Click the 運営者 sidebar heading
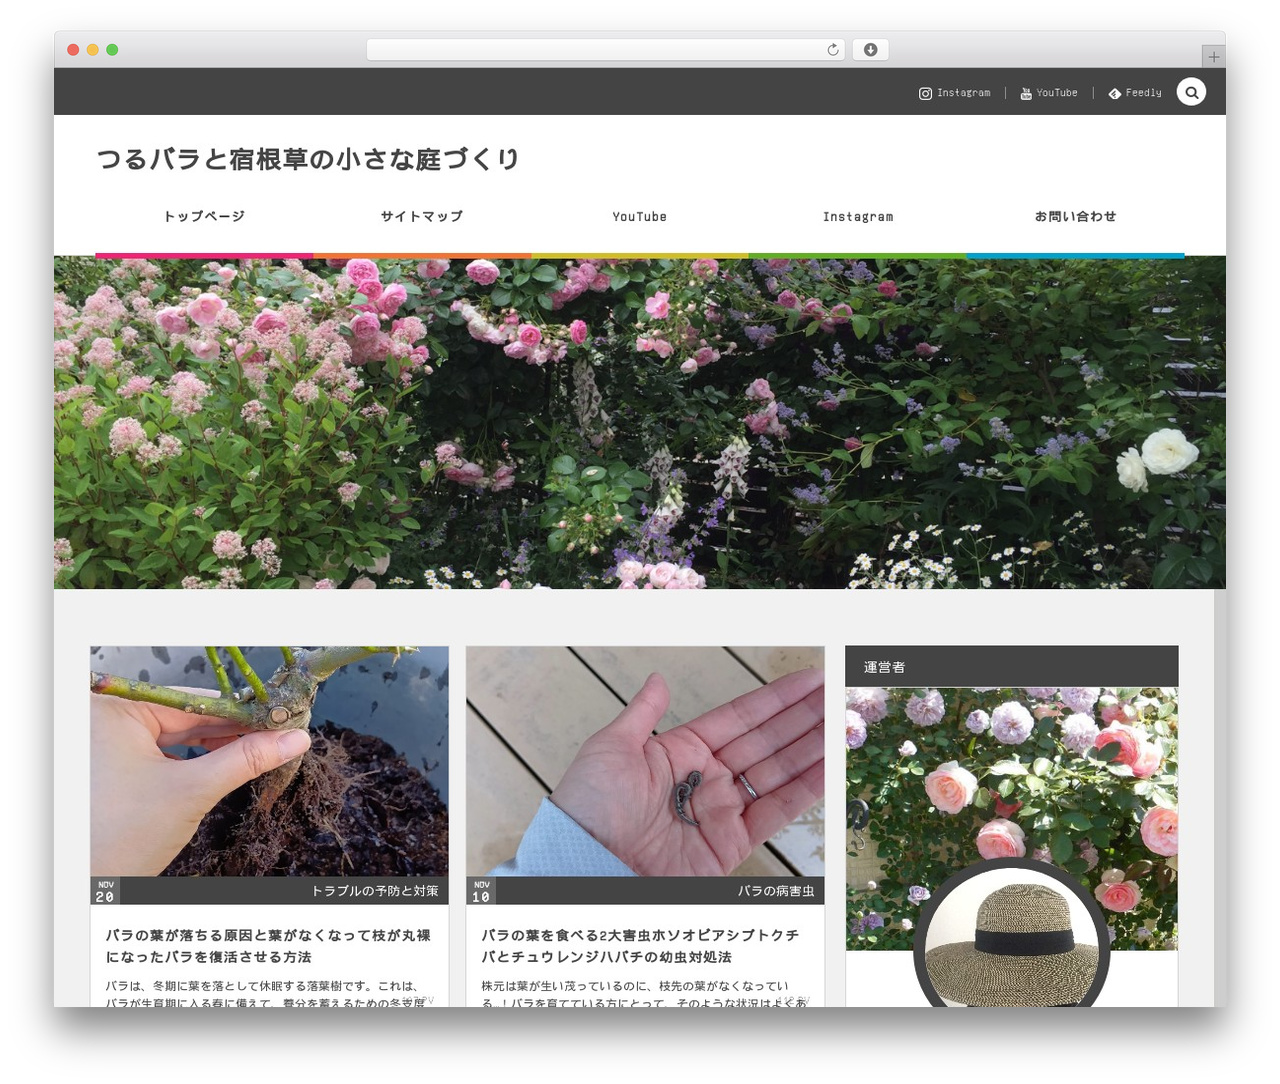 pyautogui.click(x=1011, y=667)
